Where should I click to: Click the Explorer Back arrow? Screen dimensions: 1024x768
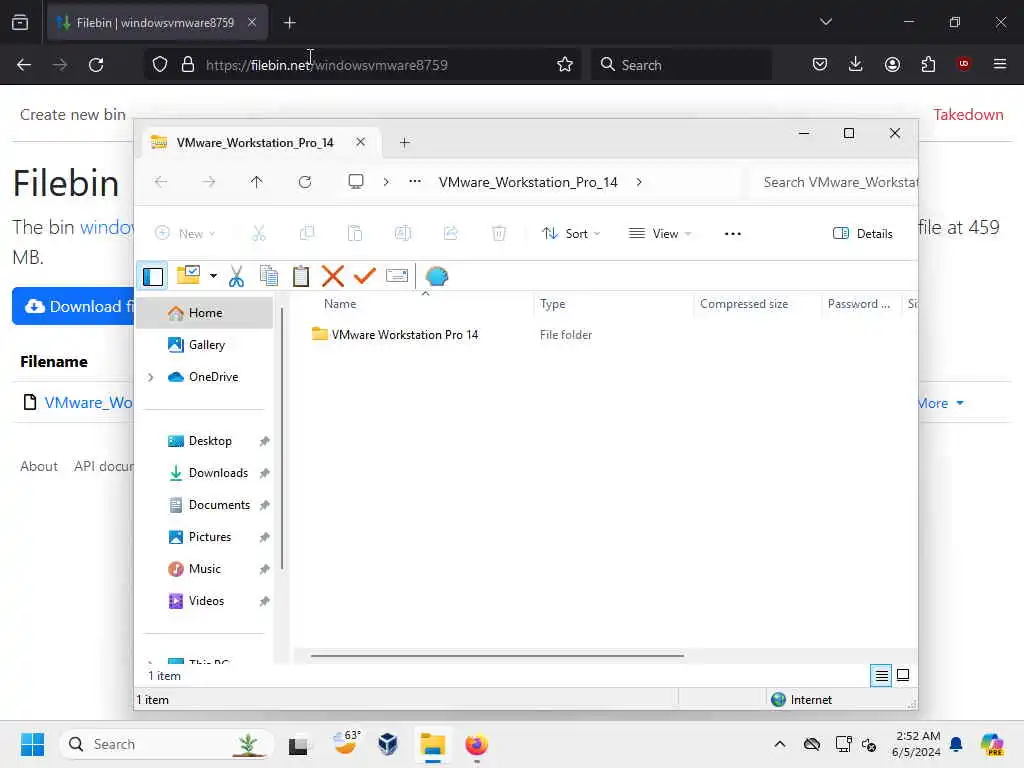pos(161,182)
